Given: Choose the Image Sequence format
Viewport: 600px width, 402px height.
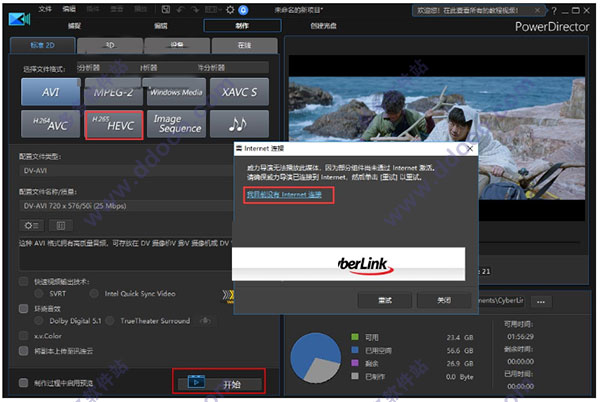Looking at the screenshot, I should [177, 124].
